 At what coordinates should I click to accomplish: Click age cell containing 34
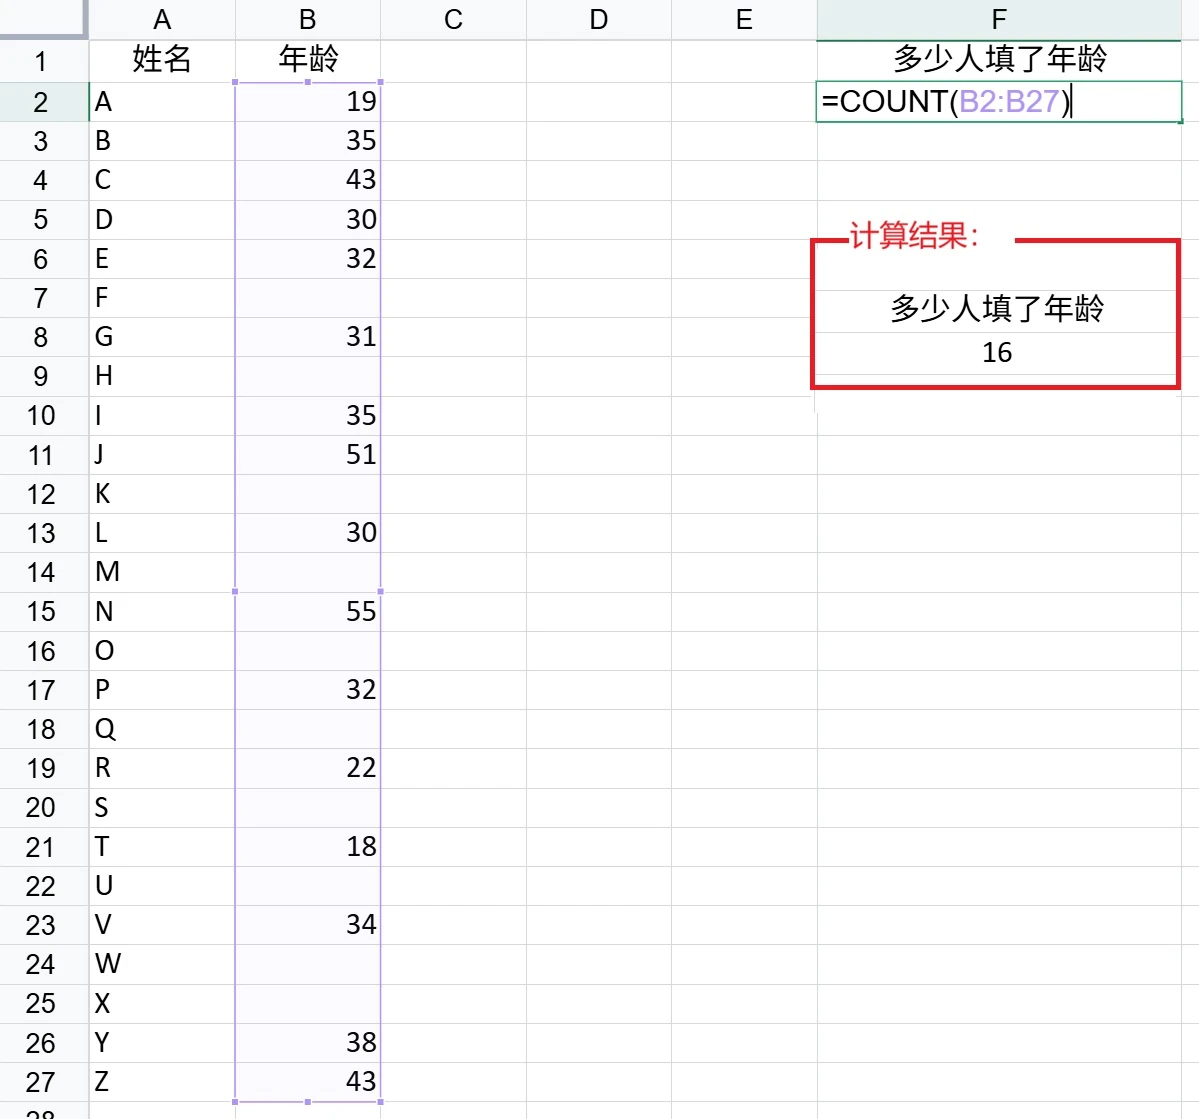click(307, 925)
